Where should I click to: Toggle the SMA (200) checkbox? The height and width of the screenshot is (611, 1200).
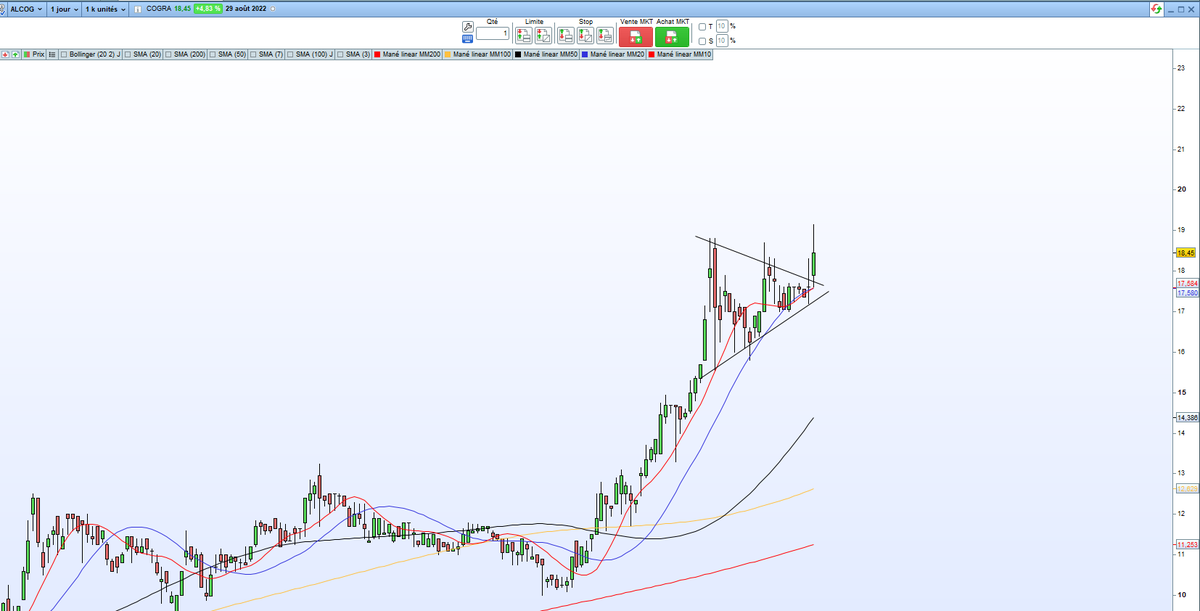(170, 54)
